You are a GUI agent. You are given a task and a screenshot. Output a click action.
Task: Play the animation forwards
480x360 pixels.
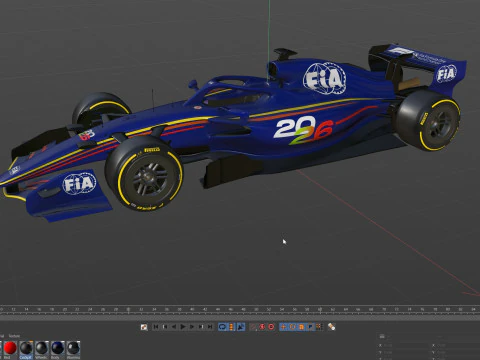(183, 327)
